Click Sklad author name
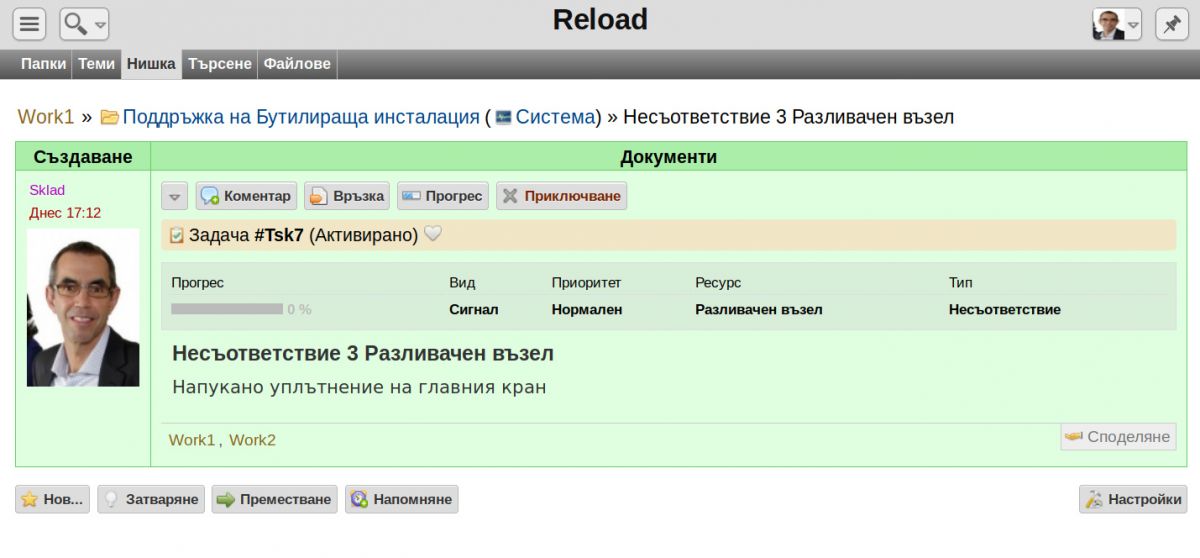1200x558 pixels. pyautogui.click(x=47, y=190)
